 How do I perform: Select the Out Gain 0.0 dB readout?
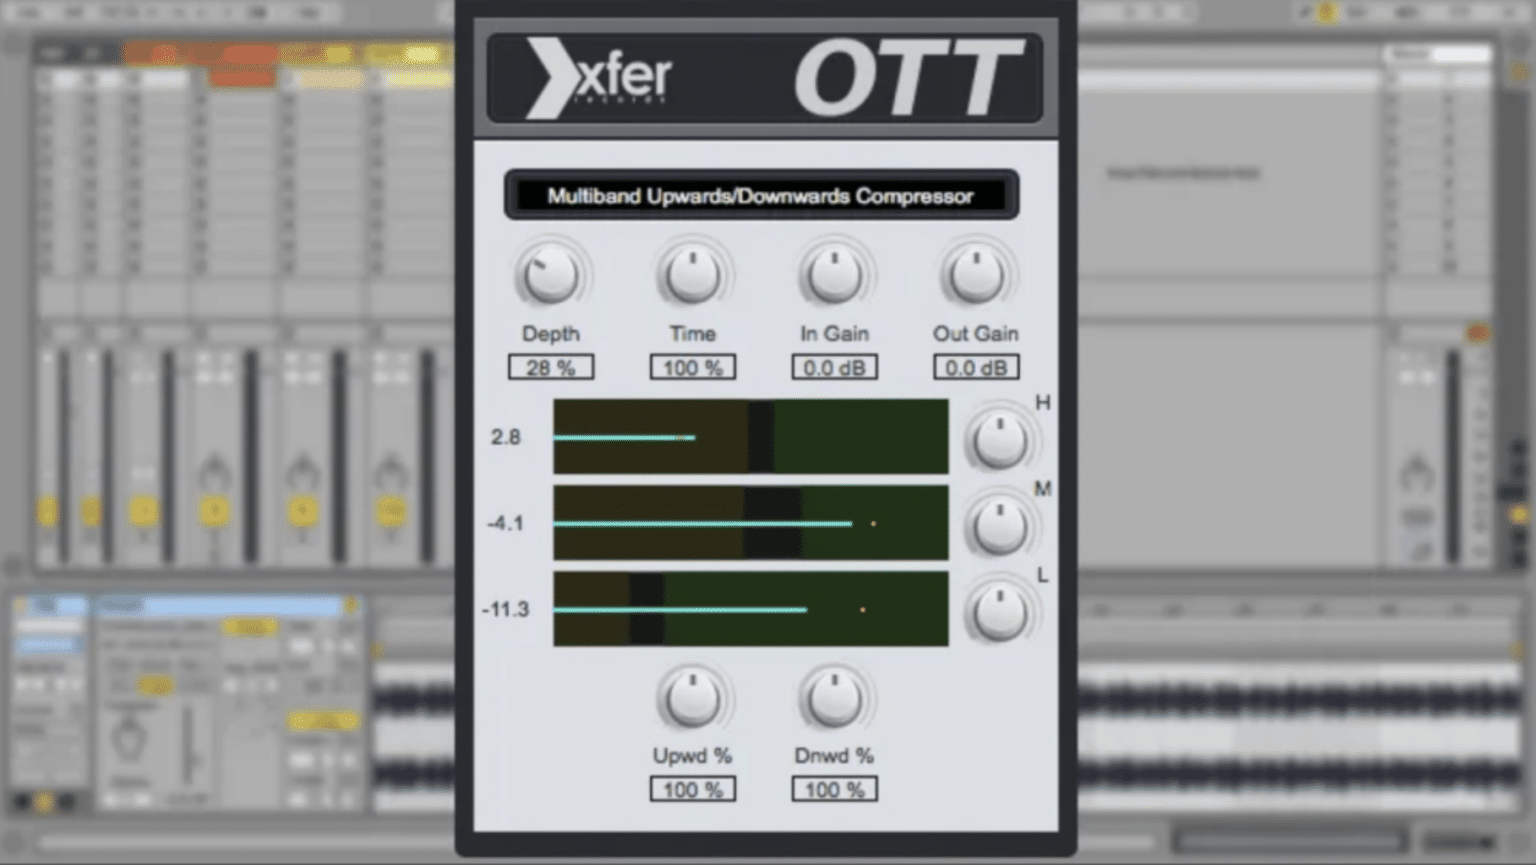(x=976, y=367)
